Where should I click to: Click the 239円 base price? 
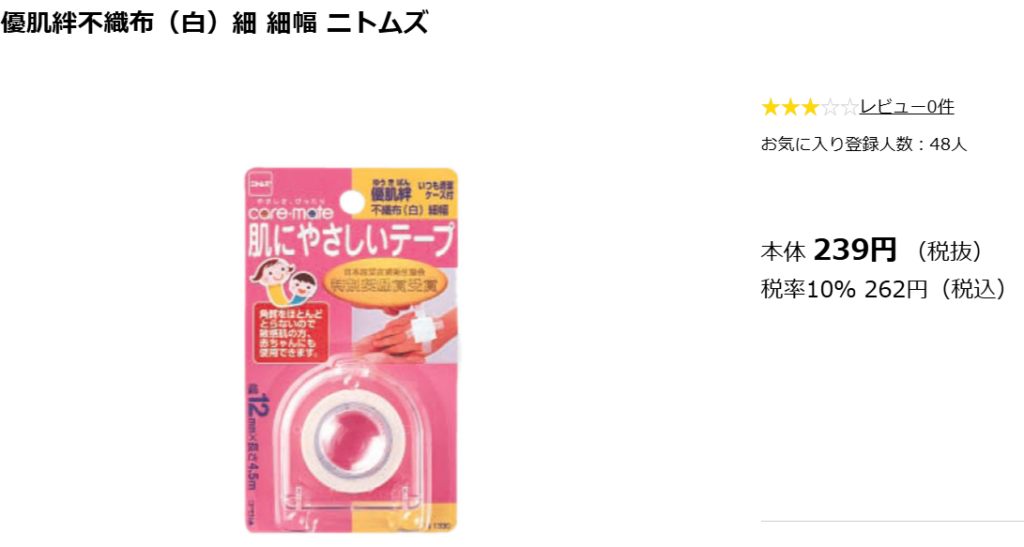pos(855,250)
